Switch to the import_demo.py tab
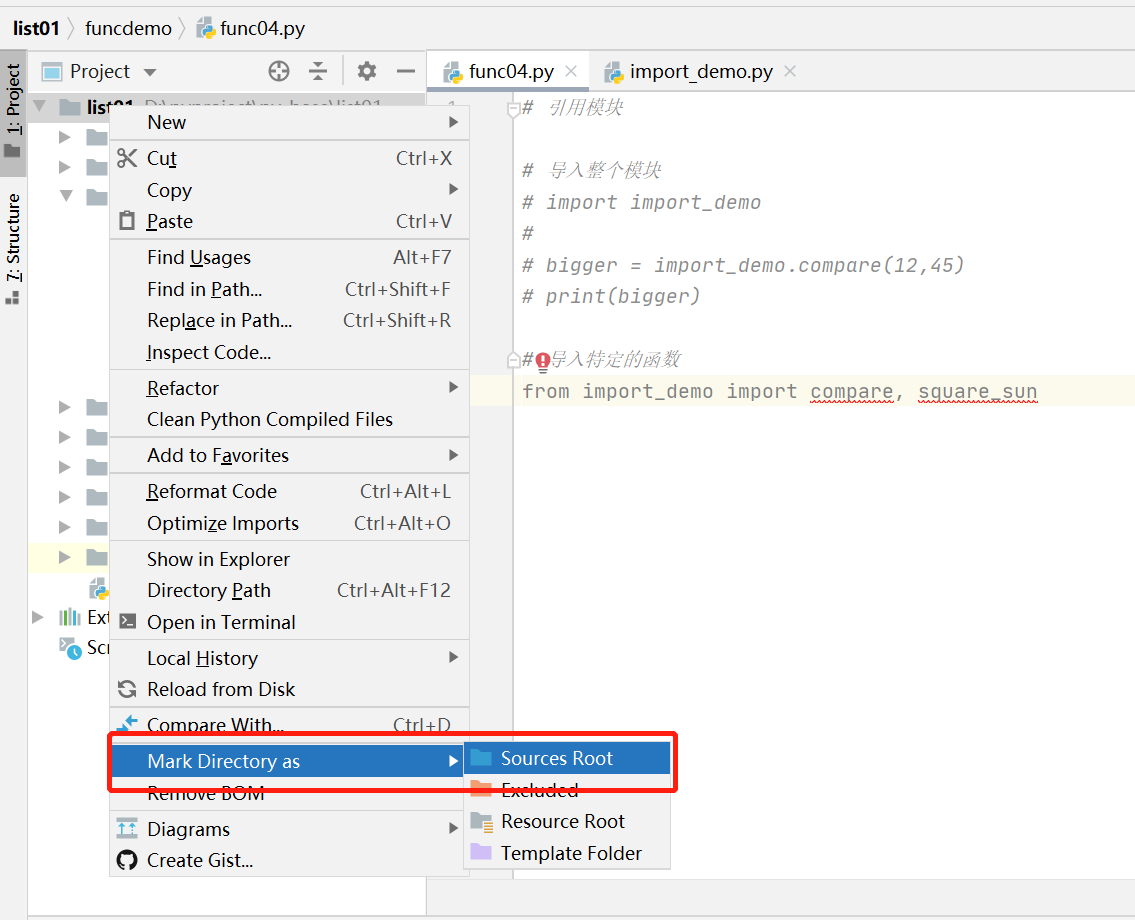This screenshot has width=1135, height=920. 701,72
